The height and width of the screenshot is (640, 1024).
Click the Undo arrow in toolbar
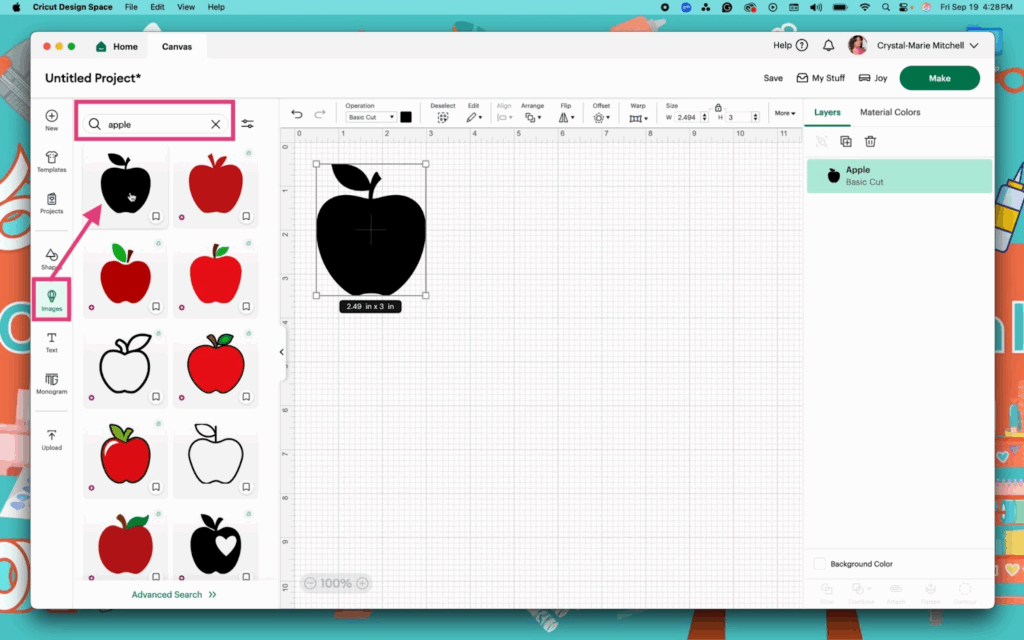click(x=297, y=114)
